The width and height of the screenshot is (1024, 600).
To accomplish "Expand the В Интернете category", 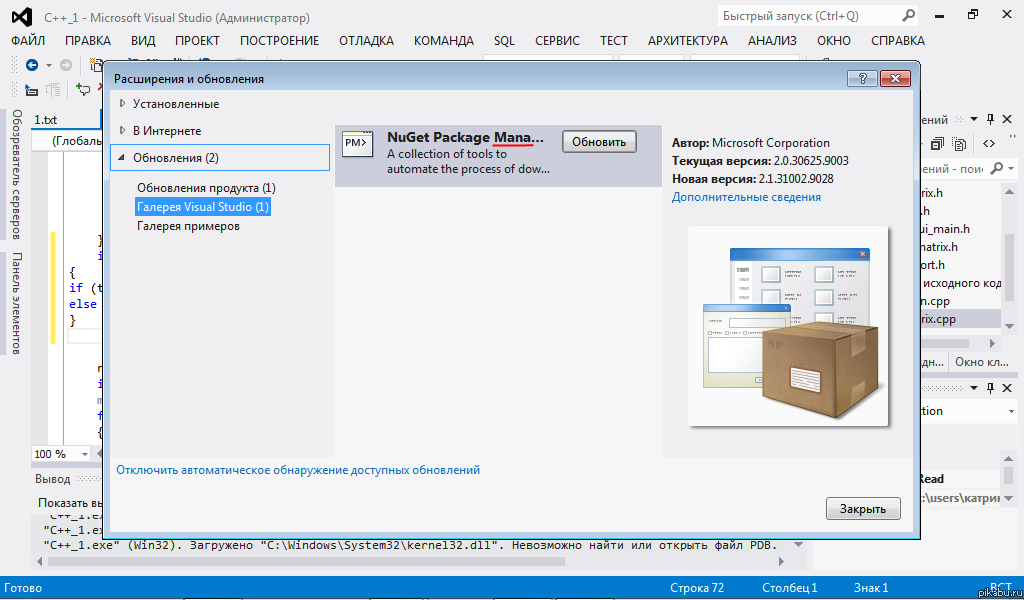I will (x=123, y=131).
